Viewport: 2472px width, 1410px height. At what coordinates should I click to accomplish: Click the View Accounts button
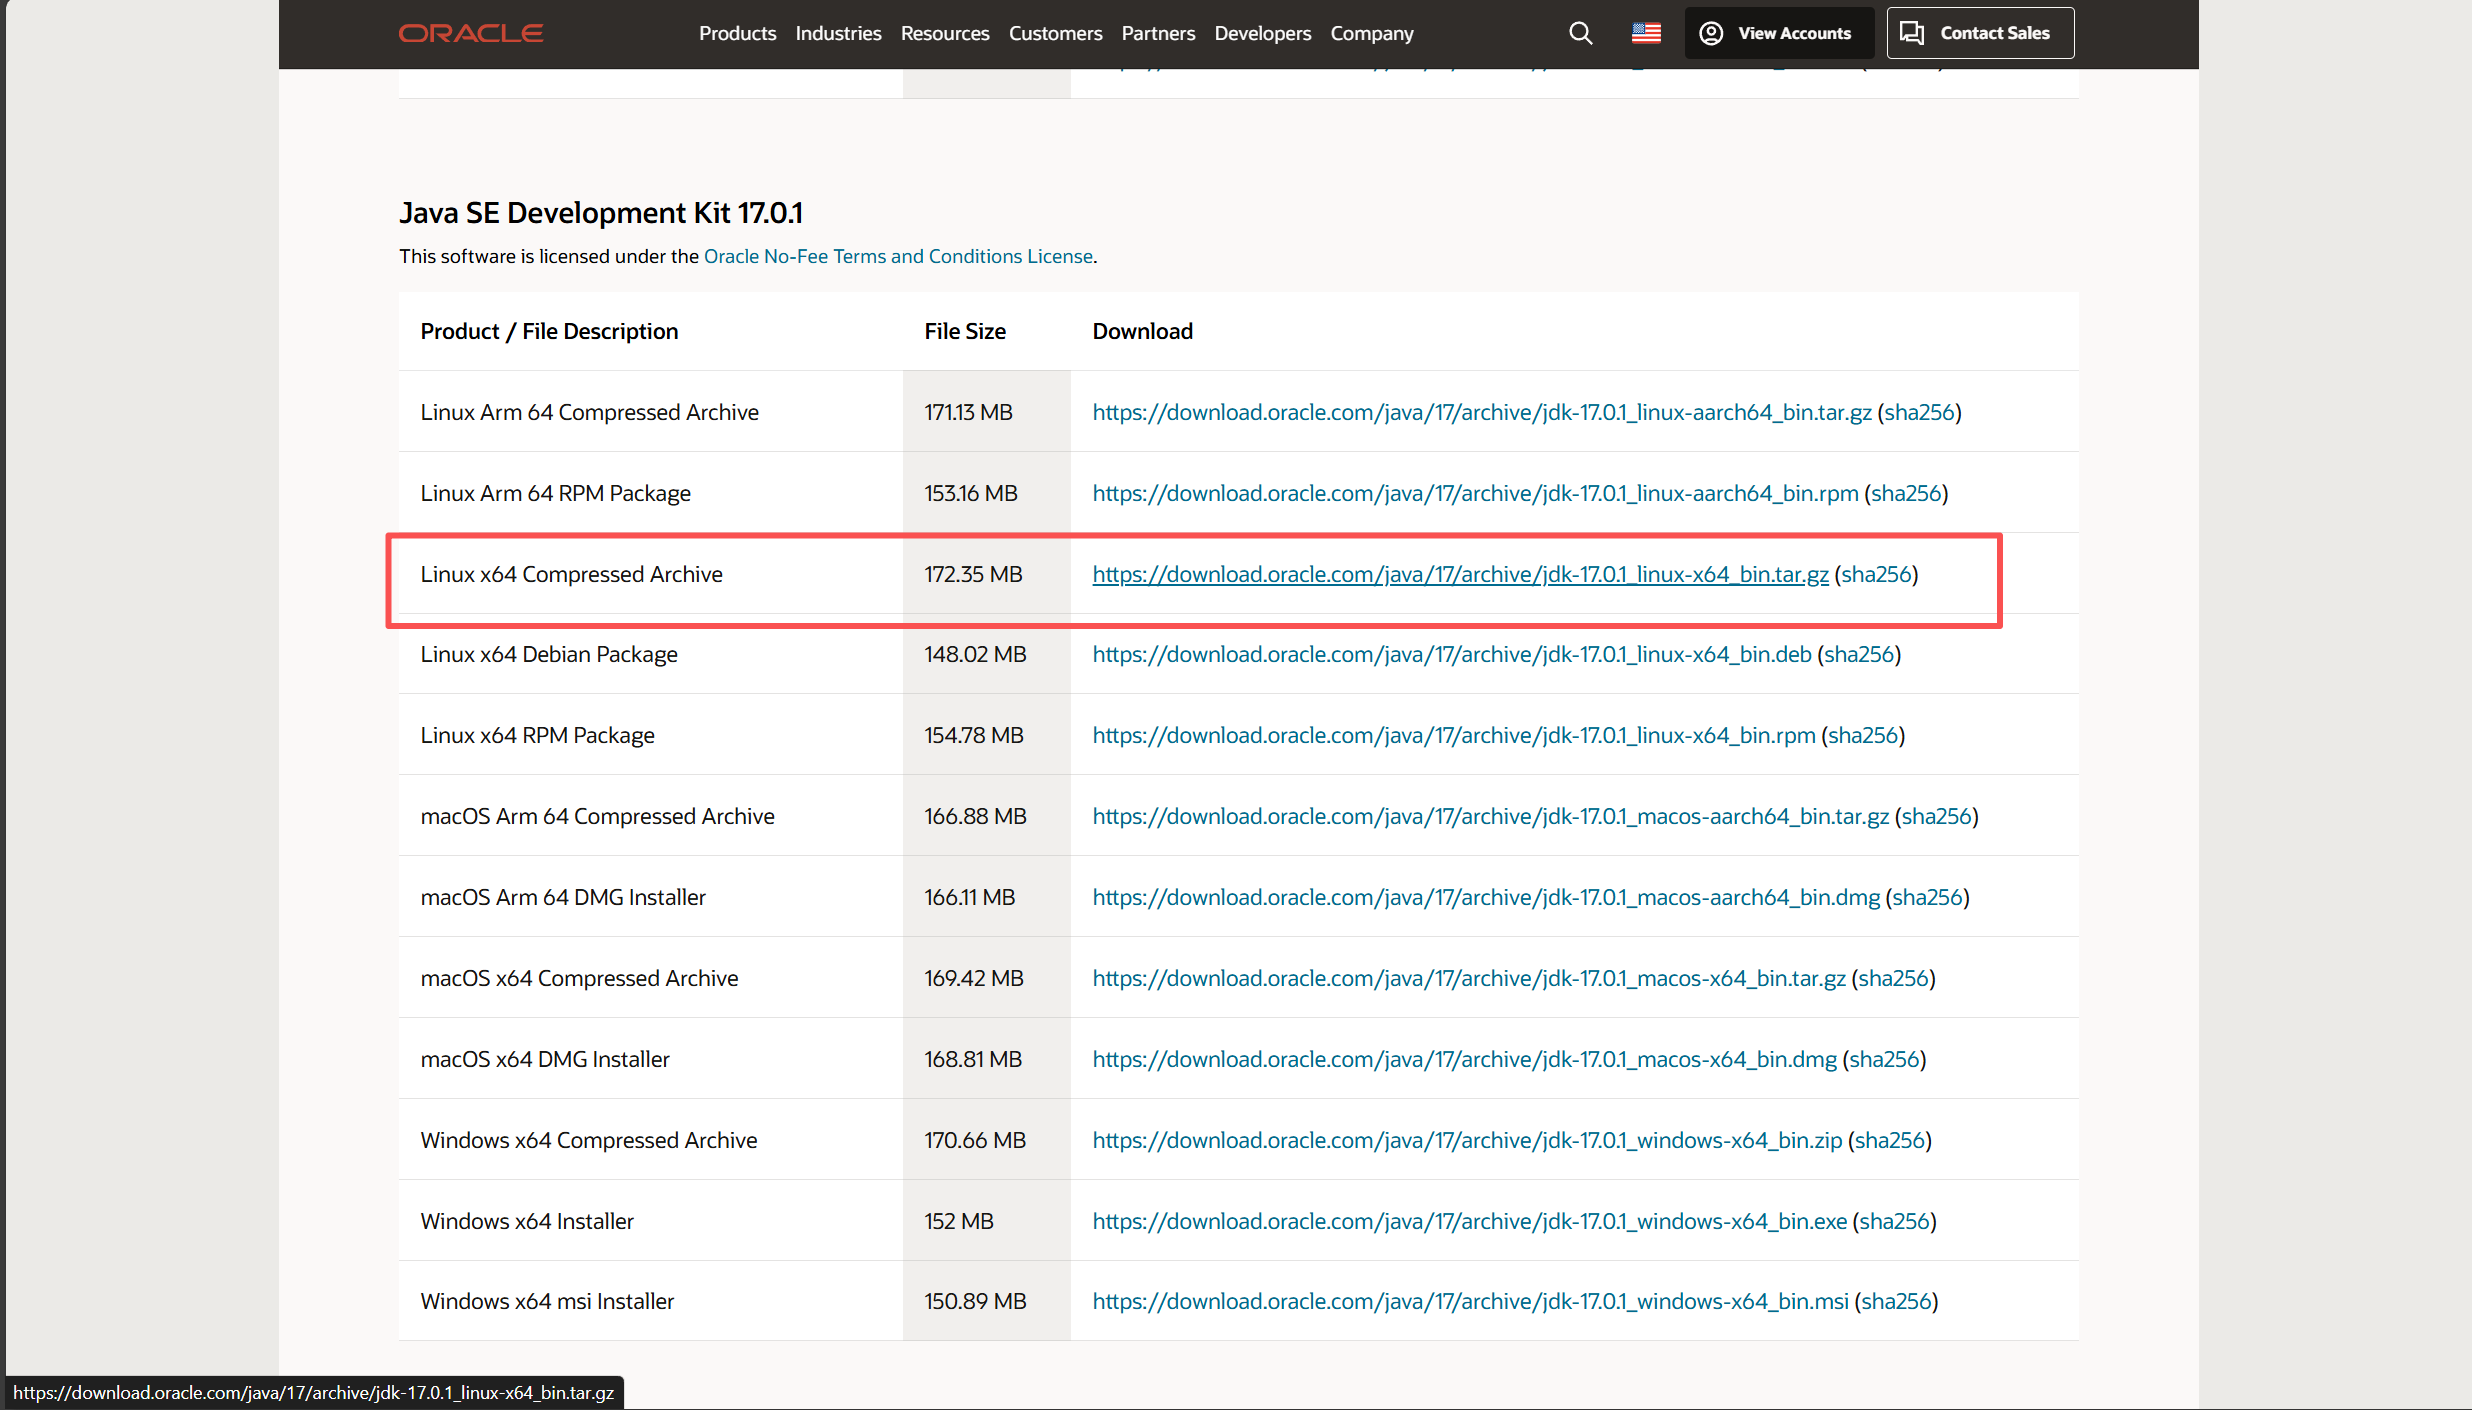click(1778, 33)
